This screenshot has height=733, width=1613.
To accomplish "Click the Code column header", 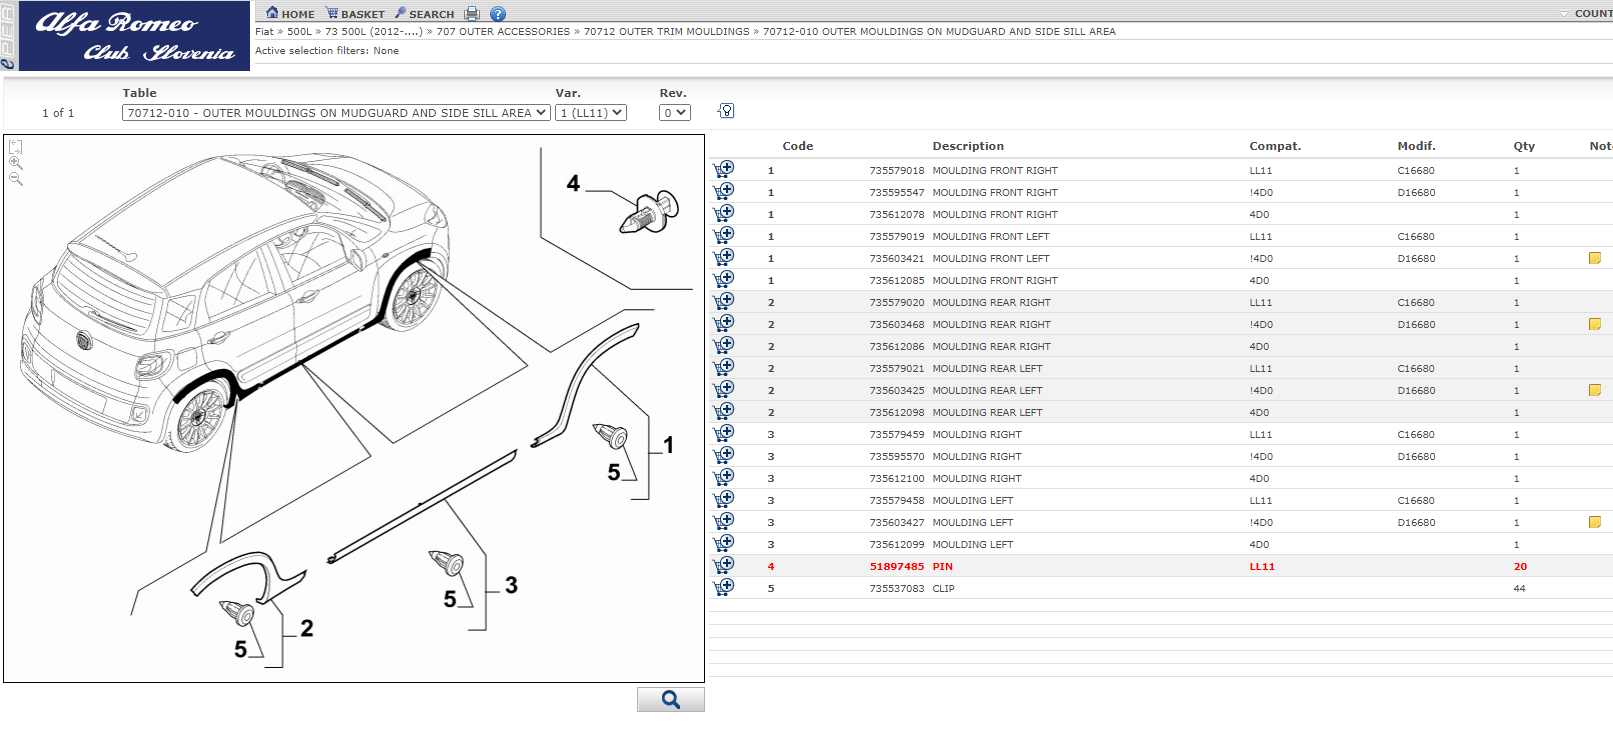I will coord(798,146).
